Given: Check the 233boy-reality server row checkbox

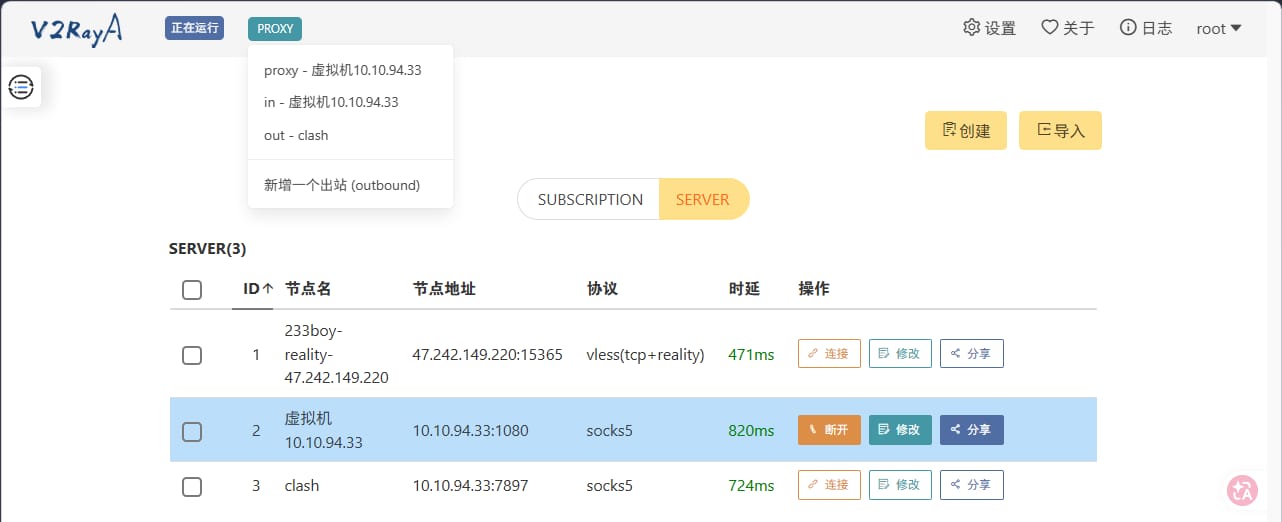Looking at the screenshot, I should click(192, 355).
